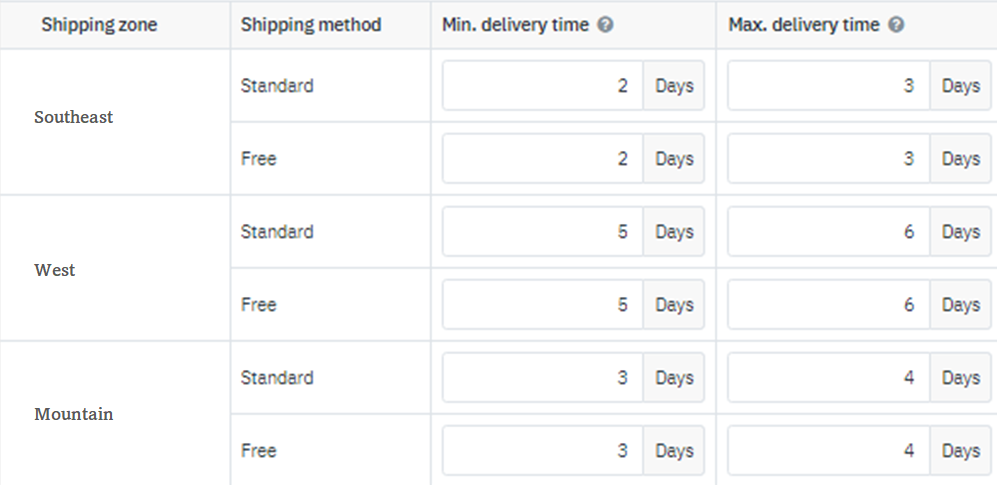Edit West Standard max delivery time field
This screenshot has width=997, height=485.
829,232
